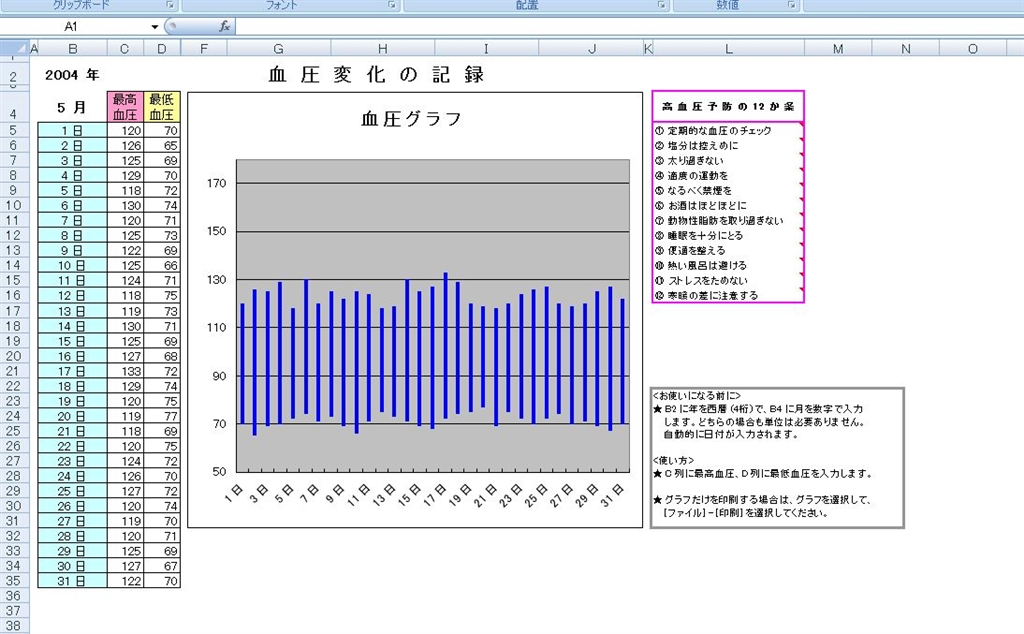Click the yellow 最低血圧 header cell

(161, 107)
